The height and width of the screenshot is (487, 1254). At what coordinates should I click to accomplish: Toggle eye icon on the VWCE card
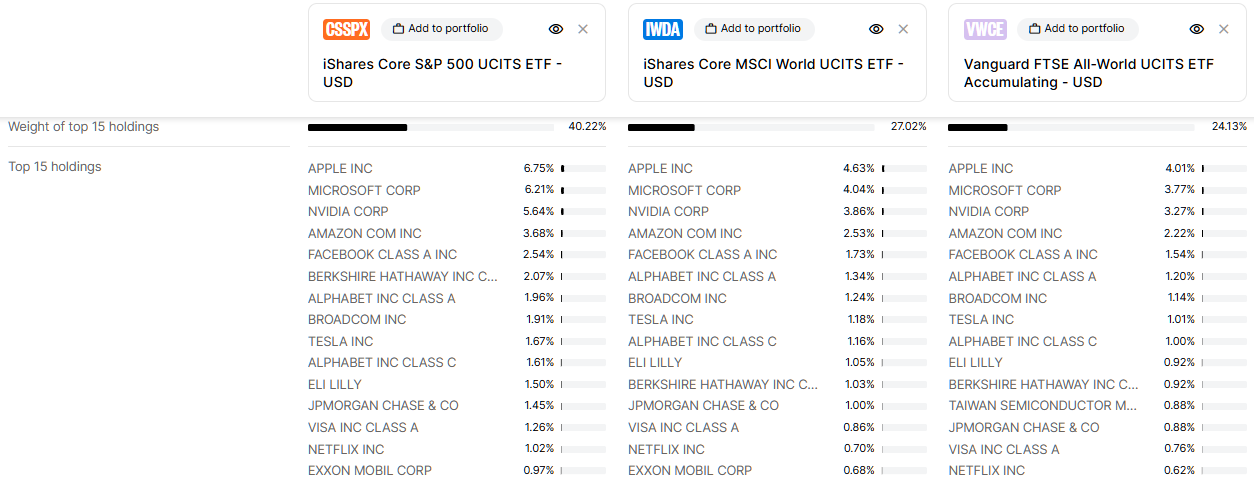(x=1196, y=29)
